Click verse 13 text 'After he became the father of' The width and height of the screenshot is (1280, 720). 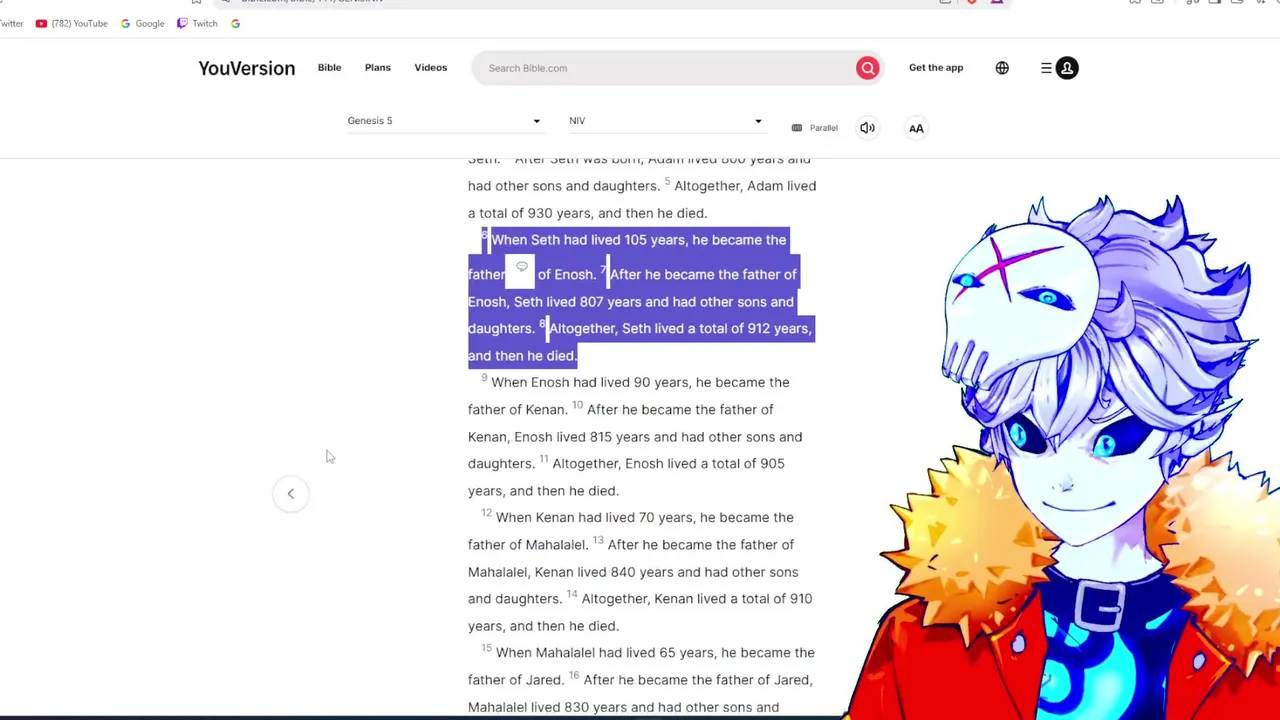(701, 544)
